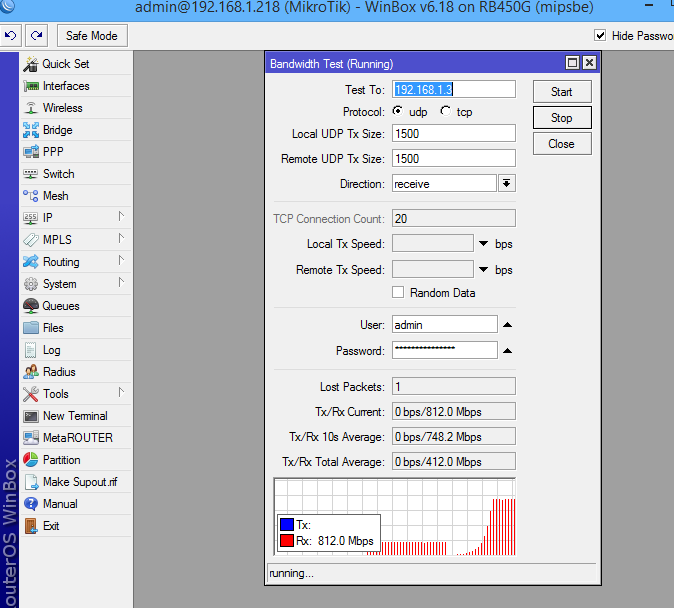Click the Local Tx Speed input field
This screenshot has width=674, height=608.
[x=433, y=243]
